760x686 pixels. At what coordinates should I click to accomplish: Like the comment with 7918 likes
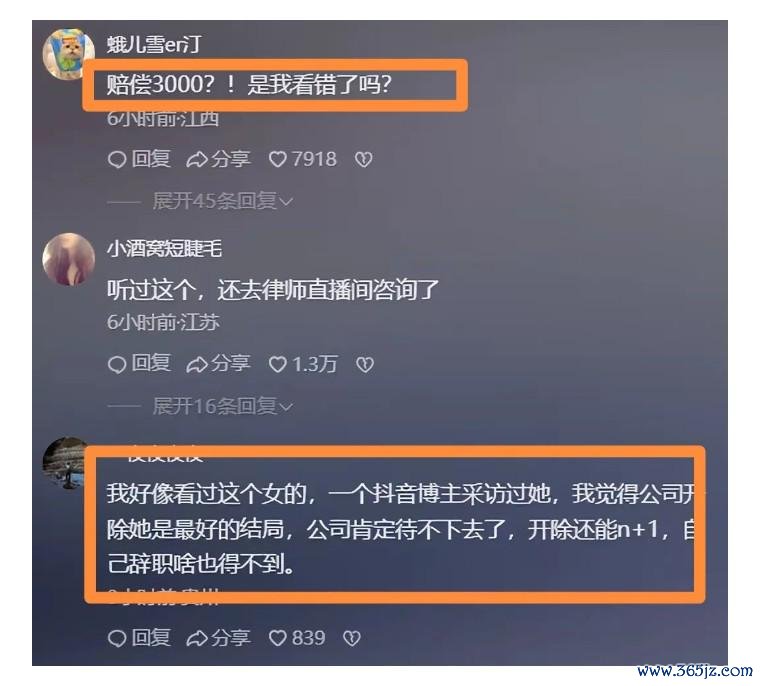[302, 159]
